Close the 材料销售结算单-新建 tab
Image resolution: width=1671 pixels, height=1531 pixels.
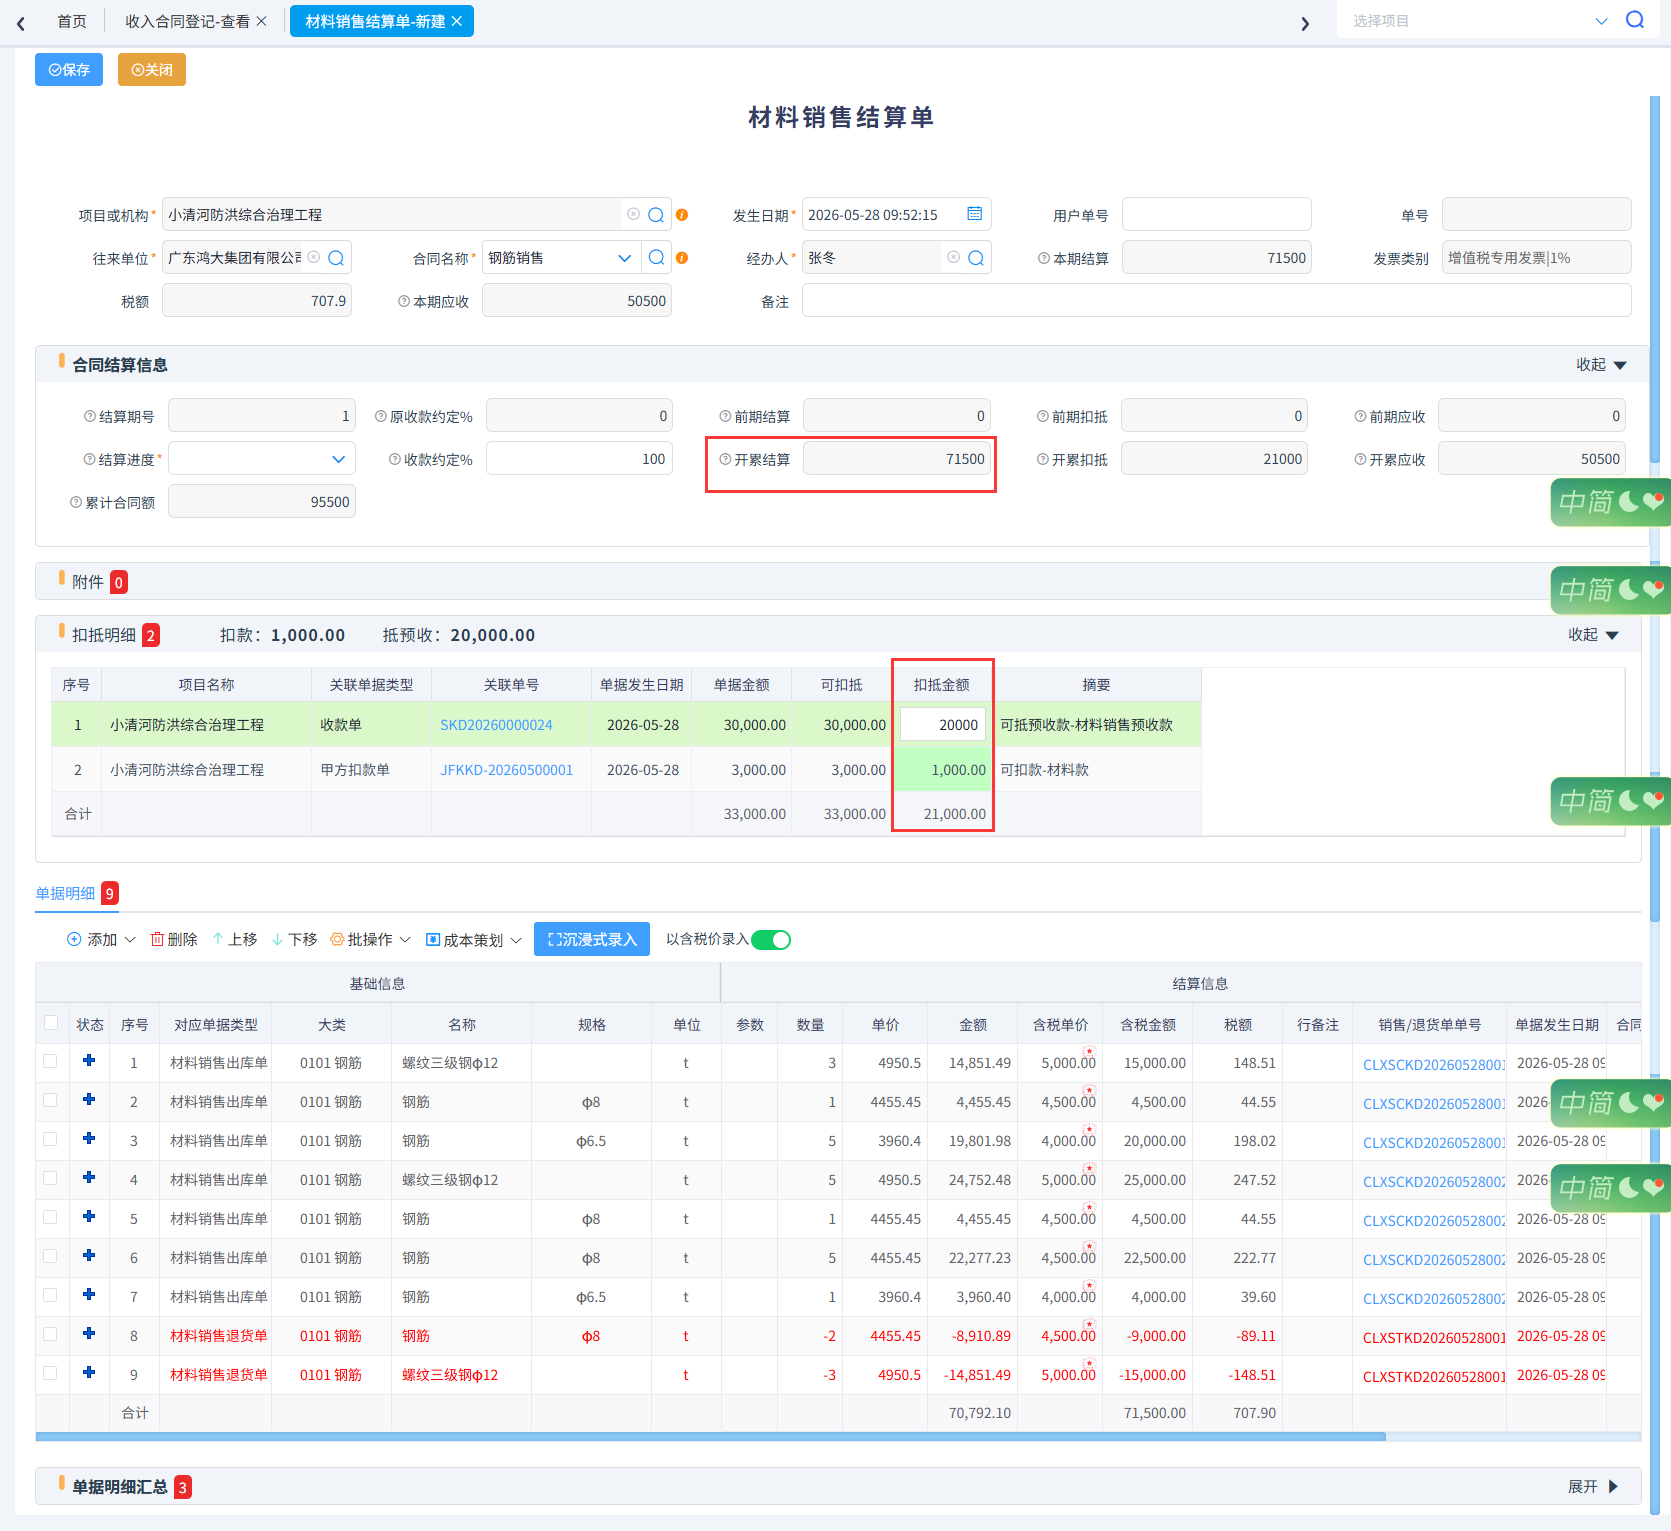coord(457,21)
